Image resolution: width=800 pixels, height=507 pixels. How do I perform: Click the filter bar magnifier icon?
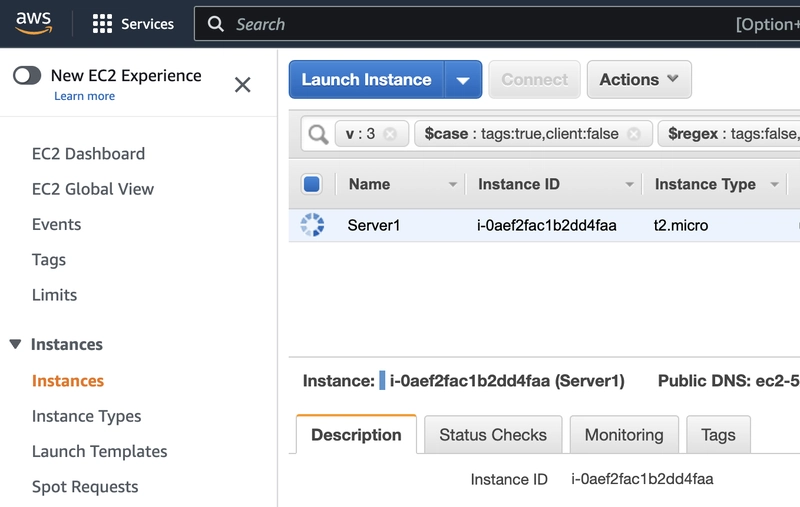318,134
